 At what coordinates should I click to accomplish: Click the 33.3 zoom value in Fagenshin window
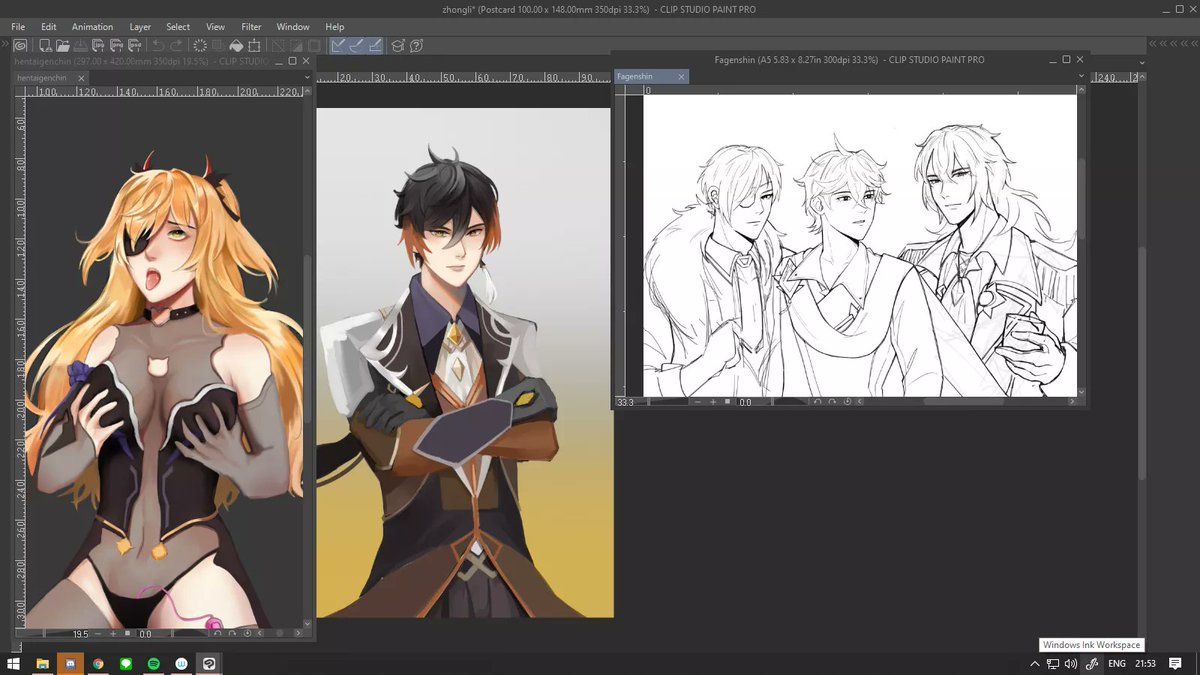(x=625, y=402)
